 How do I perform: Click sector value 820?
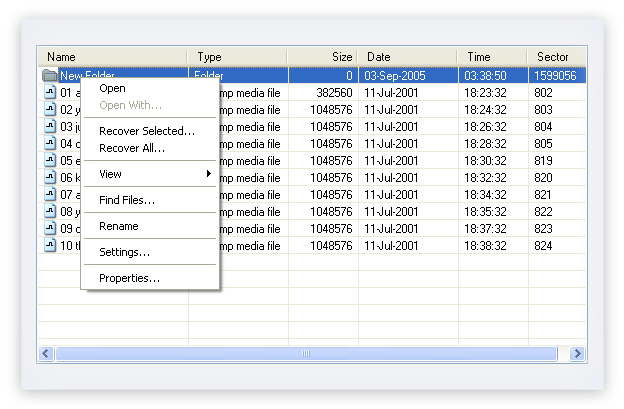click(x=543, y=178)
